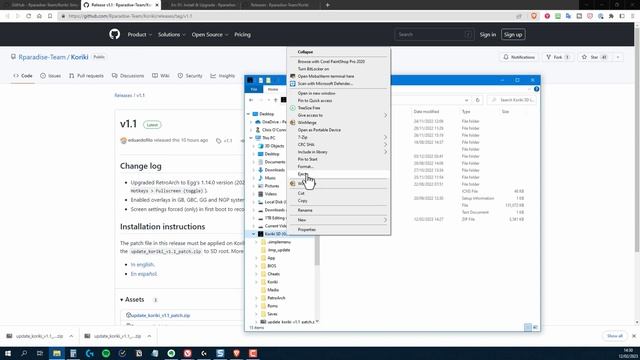Expand the Roms folder node
This screenshot has width=640, height=360.
[257, 306]
